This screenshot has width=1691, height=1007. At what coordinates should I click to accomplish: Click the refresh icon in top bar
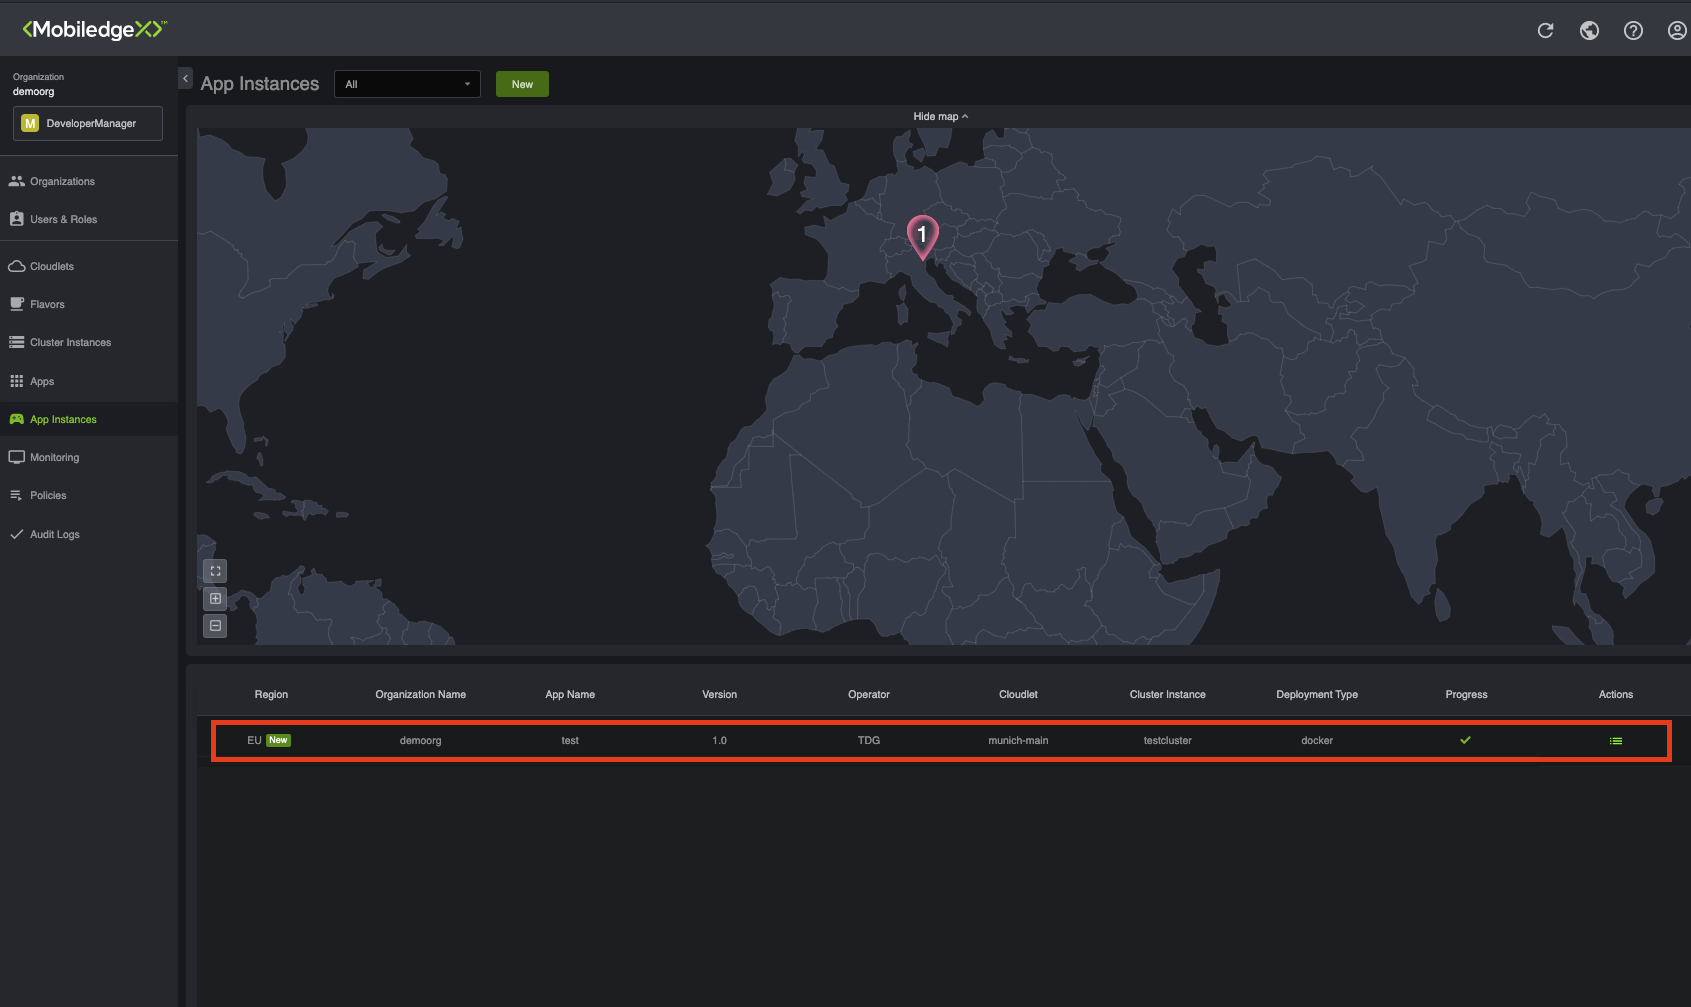tap(1545, 30)
